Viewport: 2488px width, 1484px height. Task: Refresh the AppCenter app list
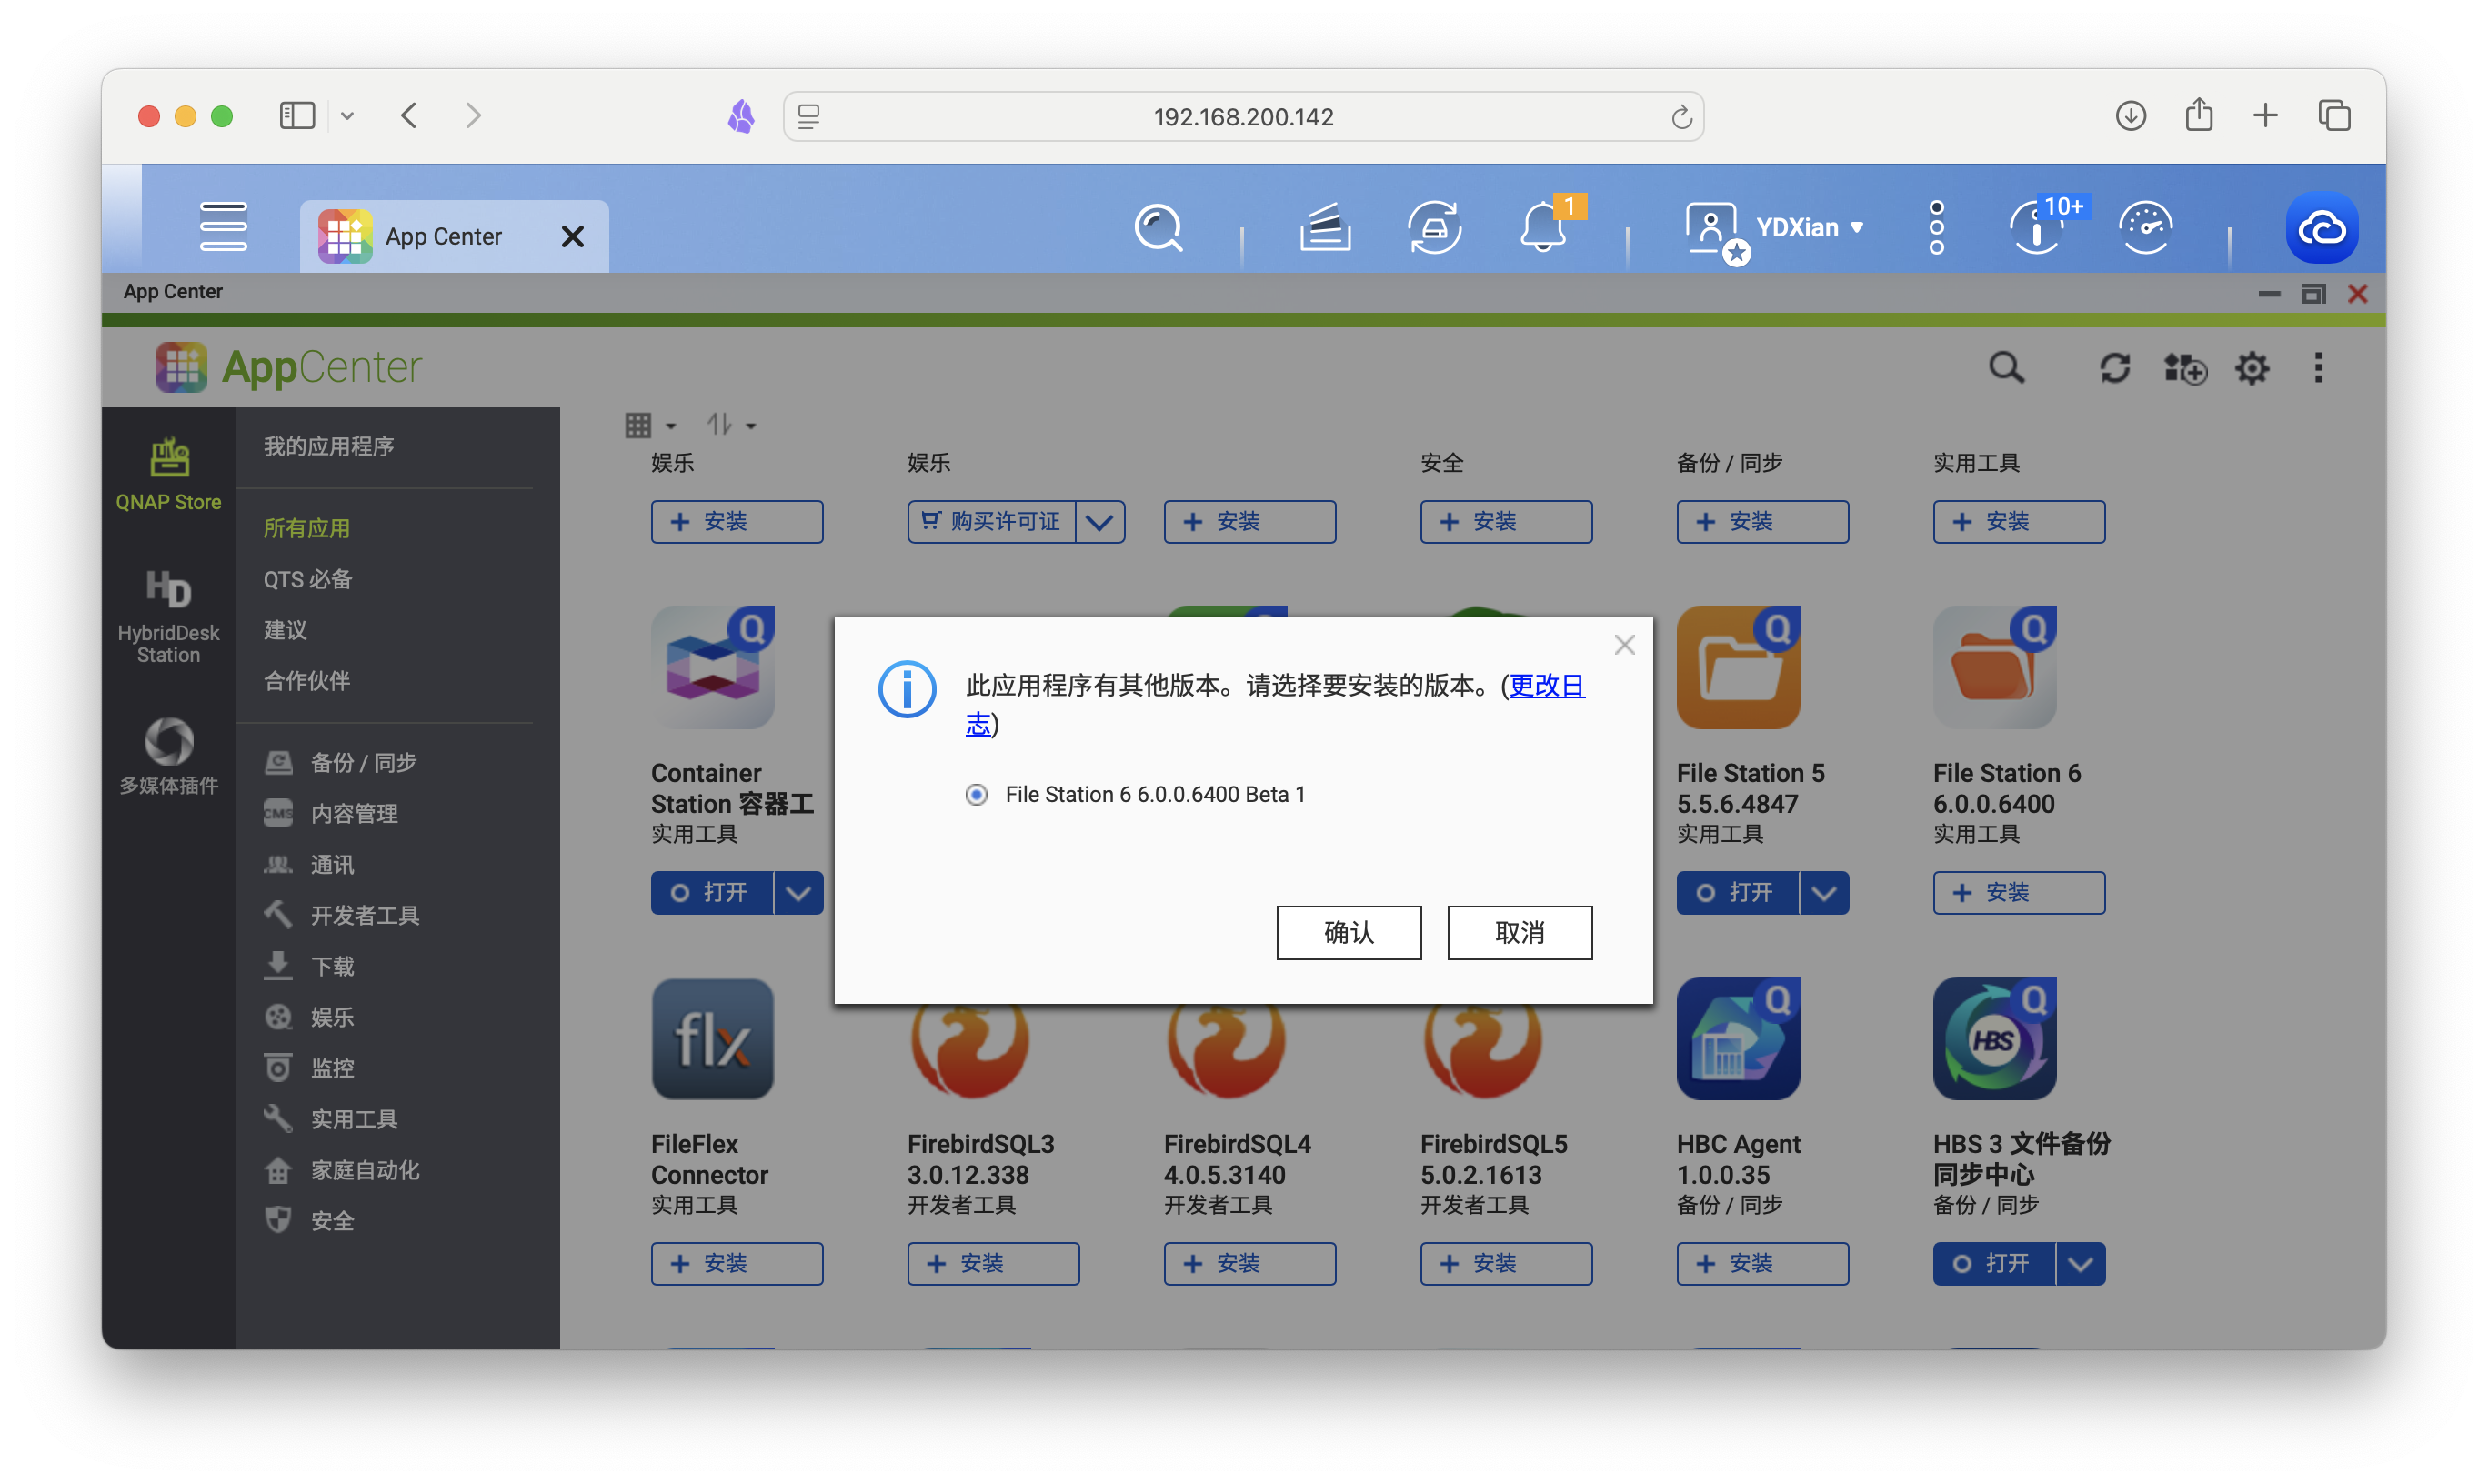click(x=2114, y=368)
